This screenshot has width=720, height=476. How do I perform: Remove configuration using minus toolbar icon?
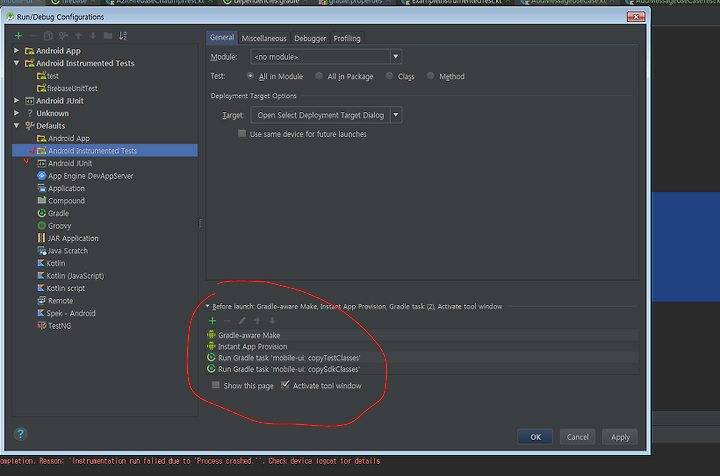33,36
